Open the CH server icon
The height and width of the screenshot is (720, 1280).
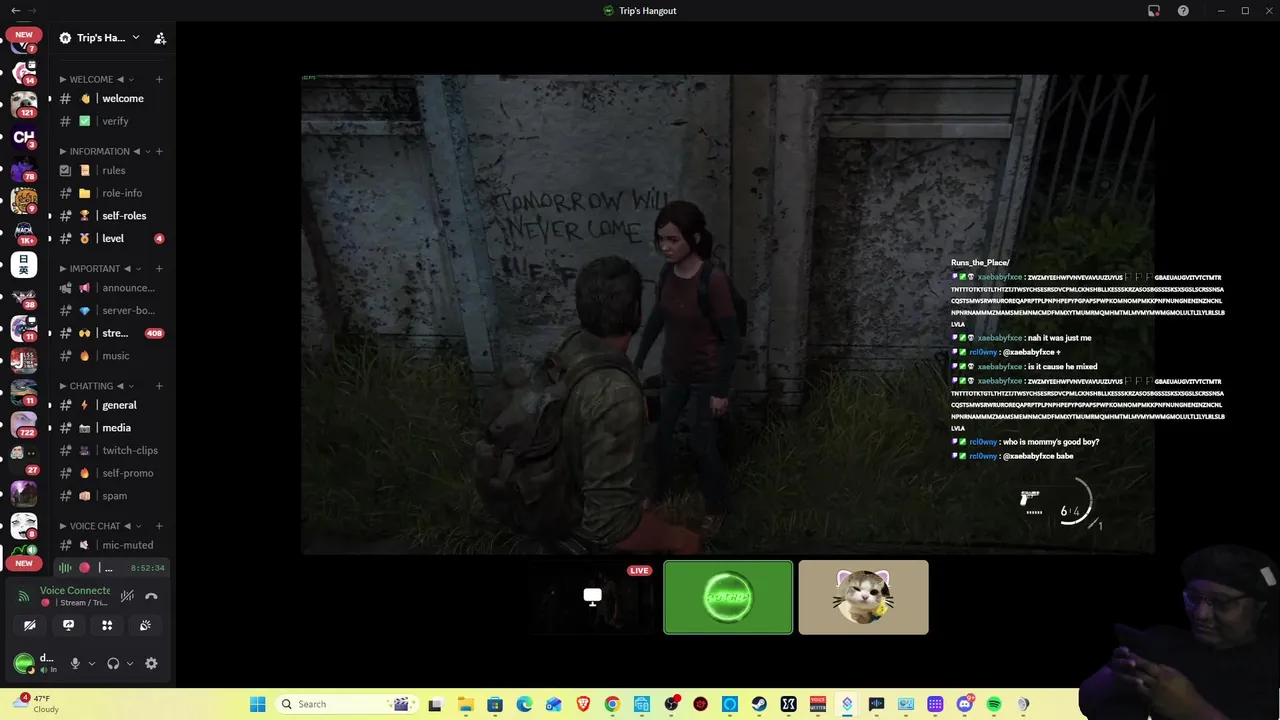[x=24, y=137]
